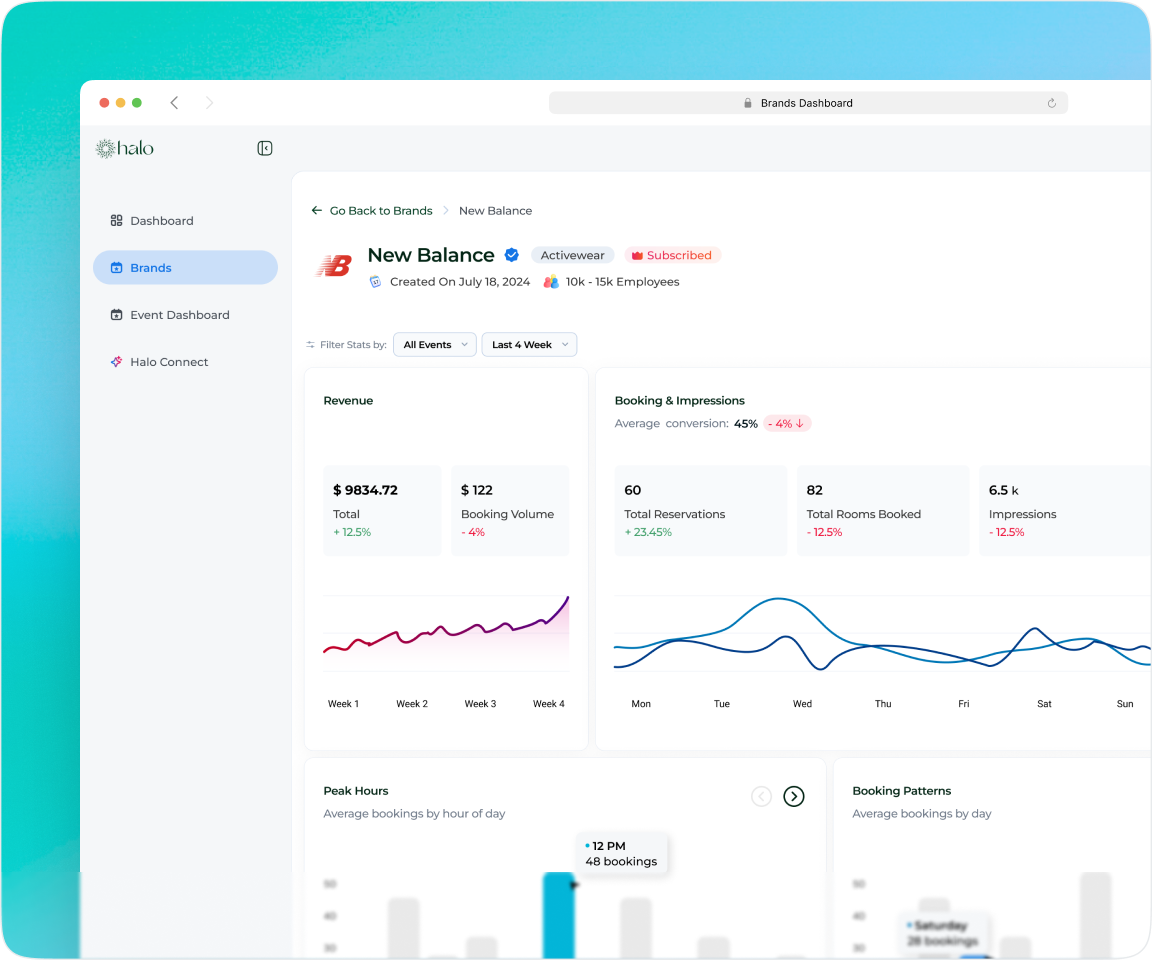Click the Created On July 18, 2024 text
Screen dimensions: 1152x960
click(x=460, y=281)
